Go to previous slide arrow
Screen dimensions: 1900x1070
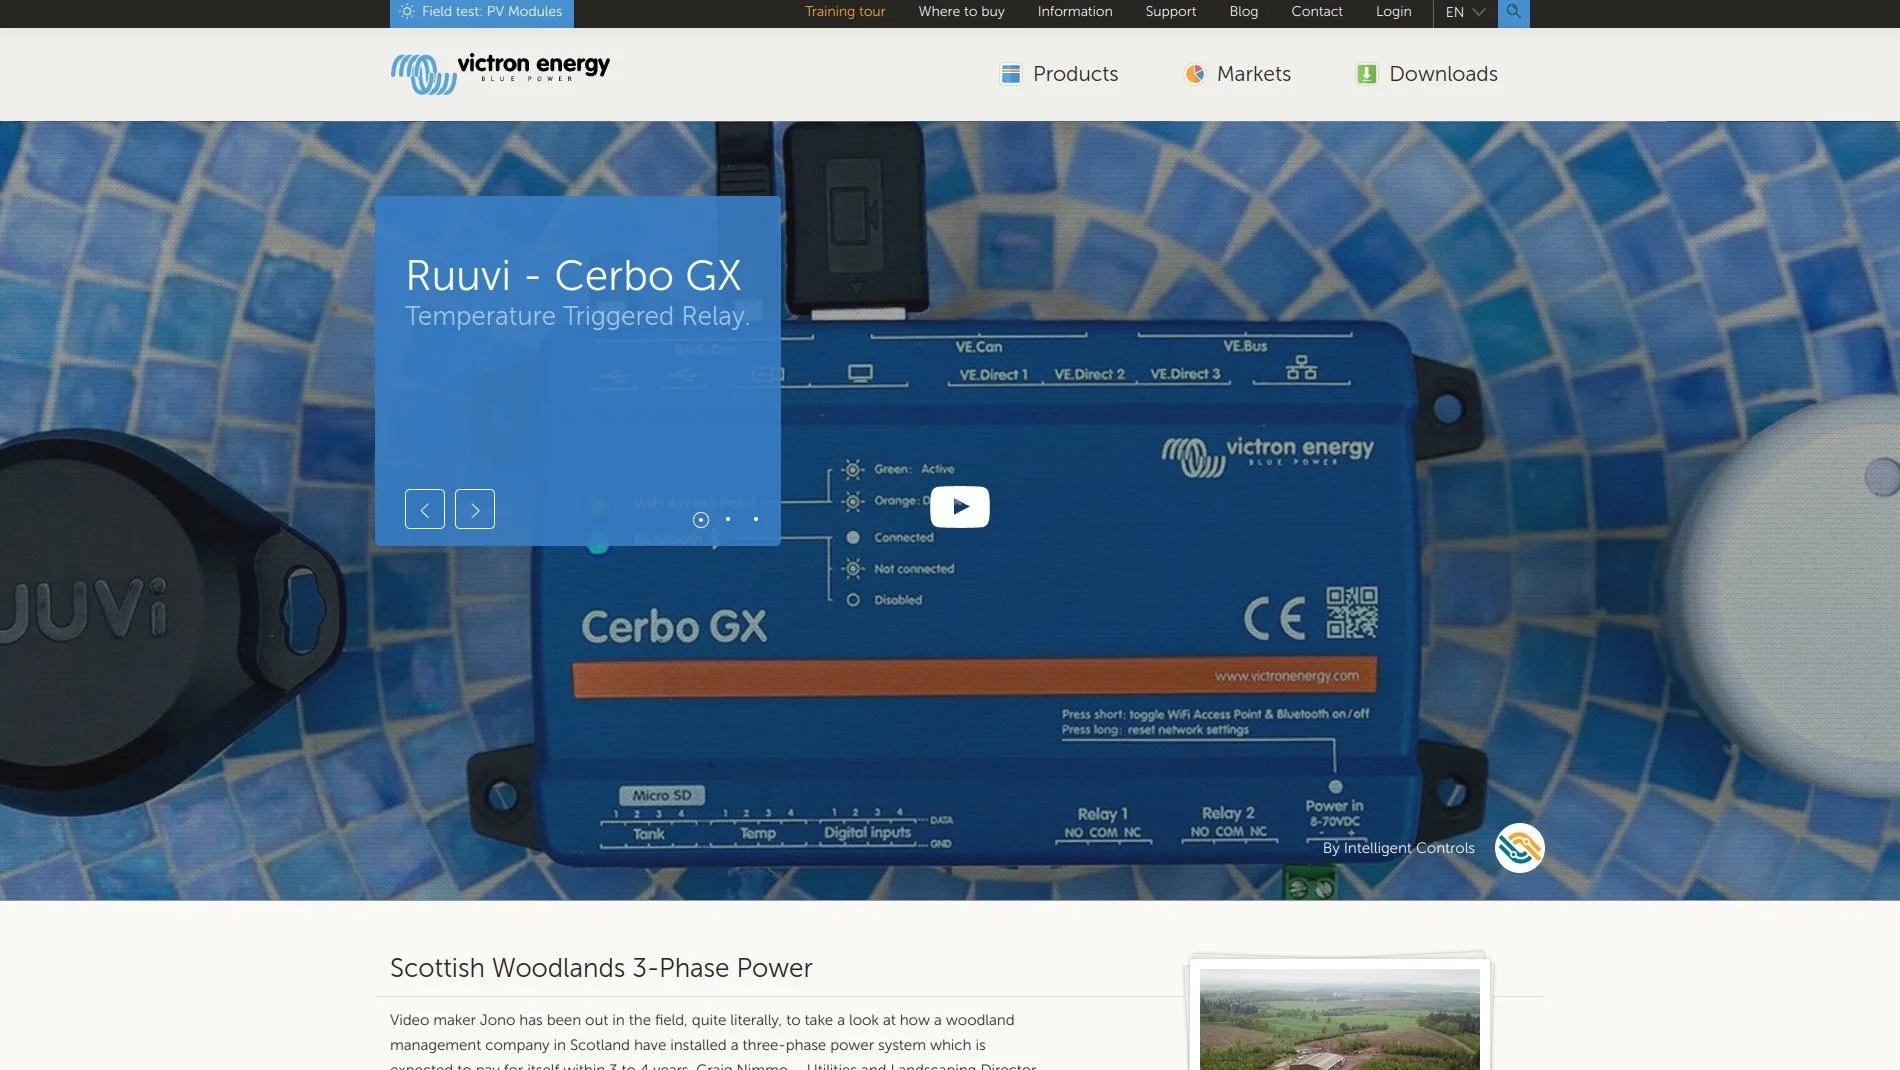[425, 509]
